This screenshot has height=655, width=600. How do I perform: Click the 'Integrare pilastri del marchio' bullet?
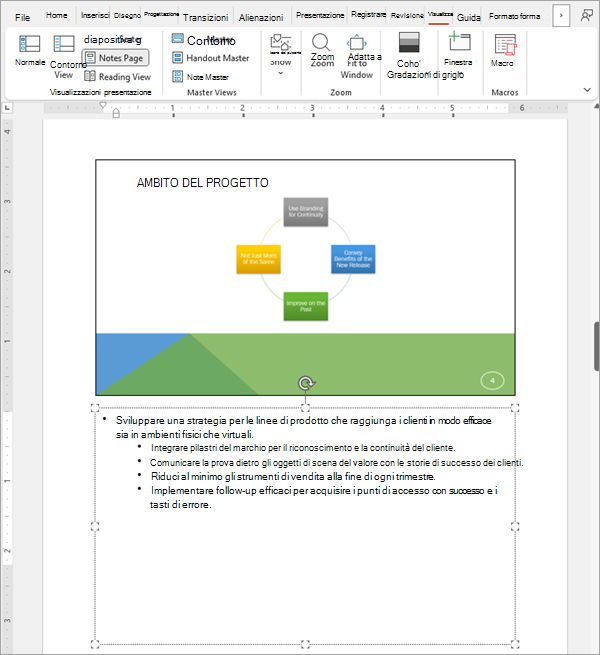(x=303, y=448)
